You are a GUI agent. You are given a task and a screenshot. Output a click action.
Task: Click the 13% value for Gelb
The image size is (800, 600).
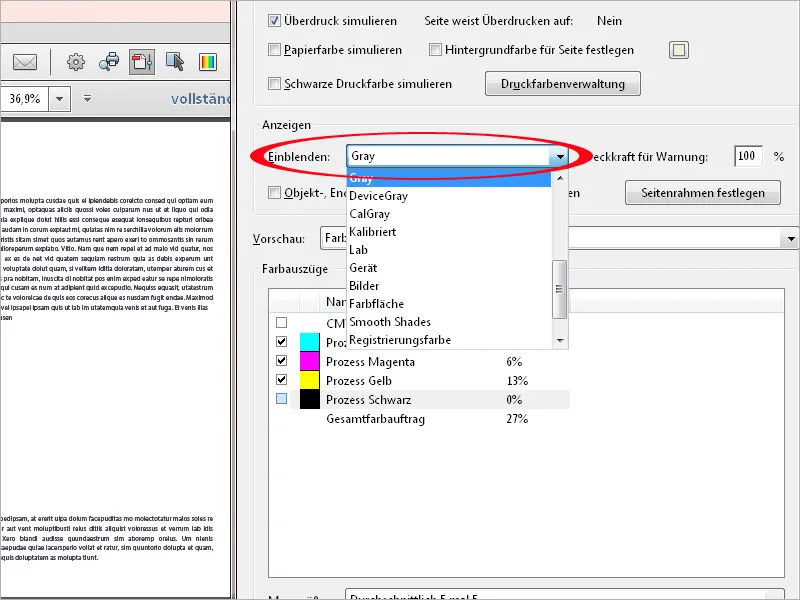tap(517, 381)
